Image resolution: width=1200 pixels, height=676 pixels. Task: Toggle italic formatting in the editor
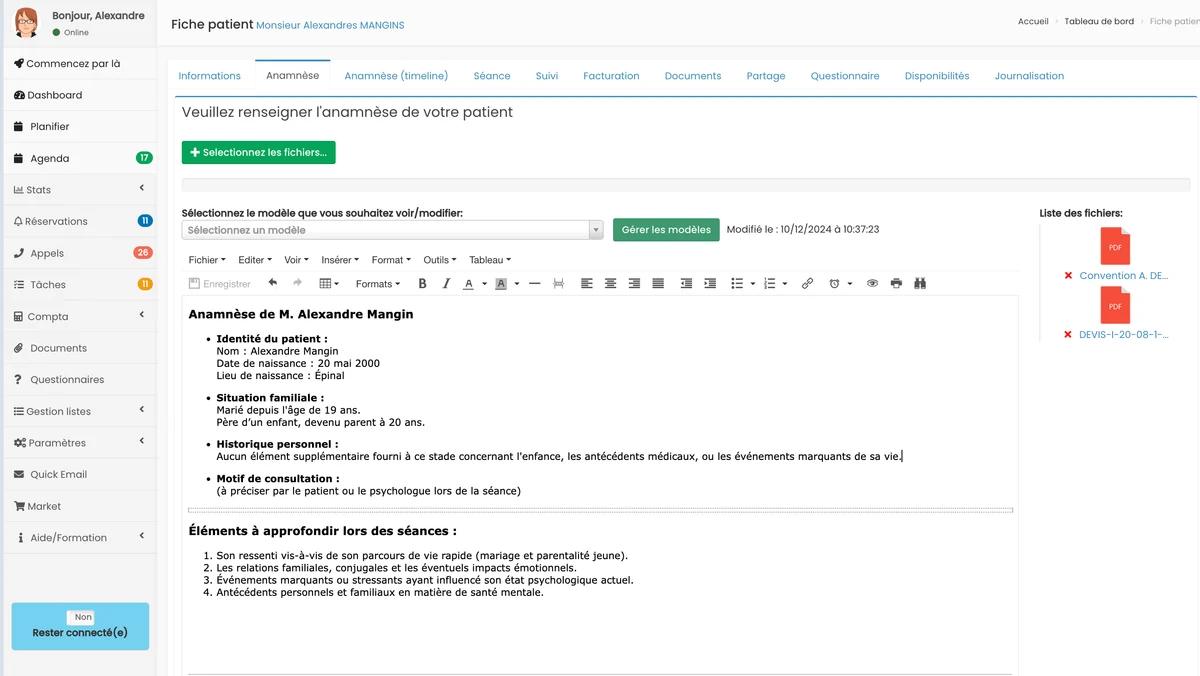[446, 284]
